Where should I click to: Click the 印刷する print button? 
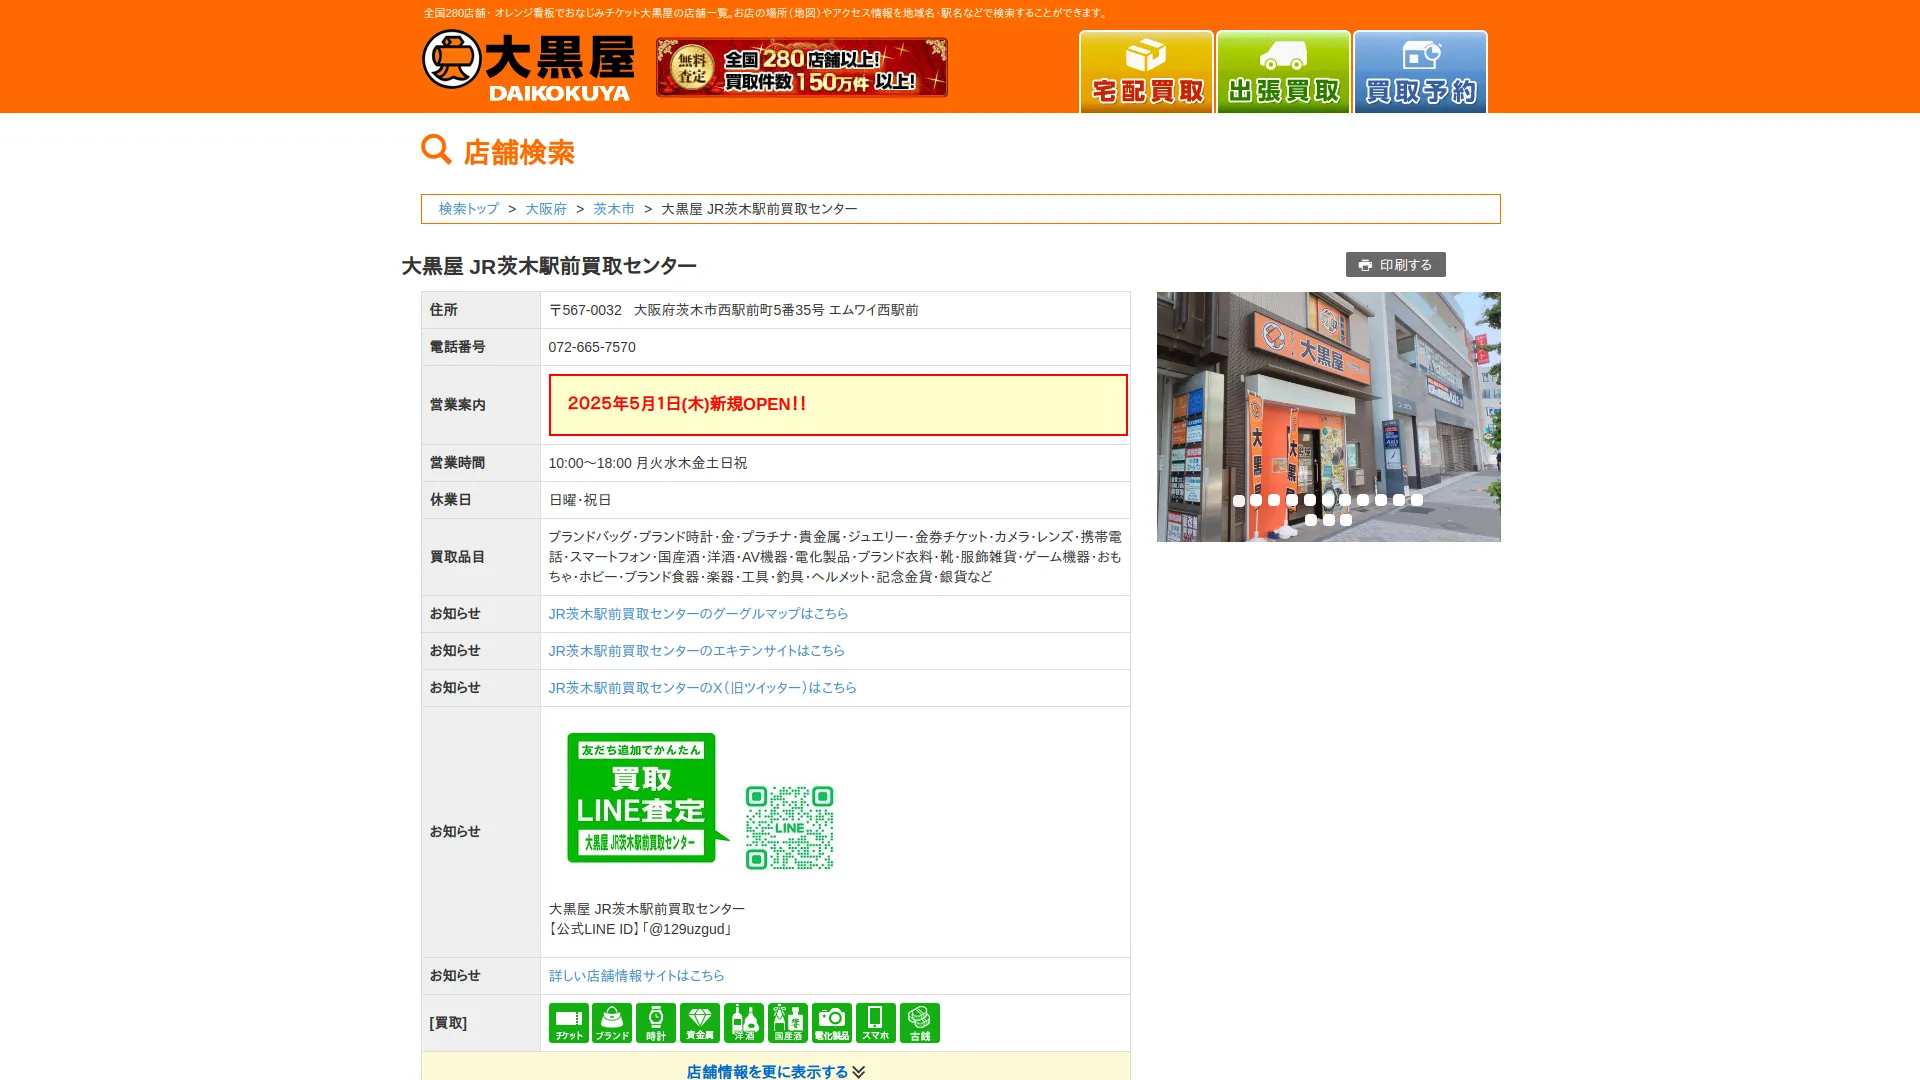1396,265
